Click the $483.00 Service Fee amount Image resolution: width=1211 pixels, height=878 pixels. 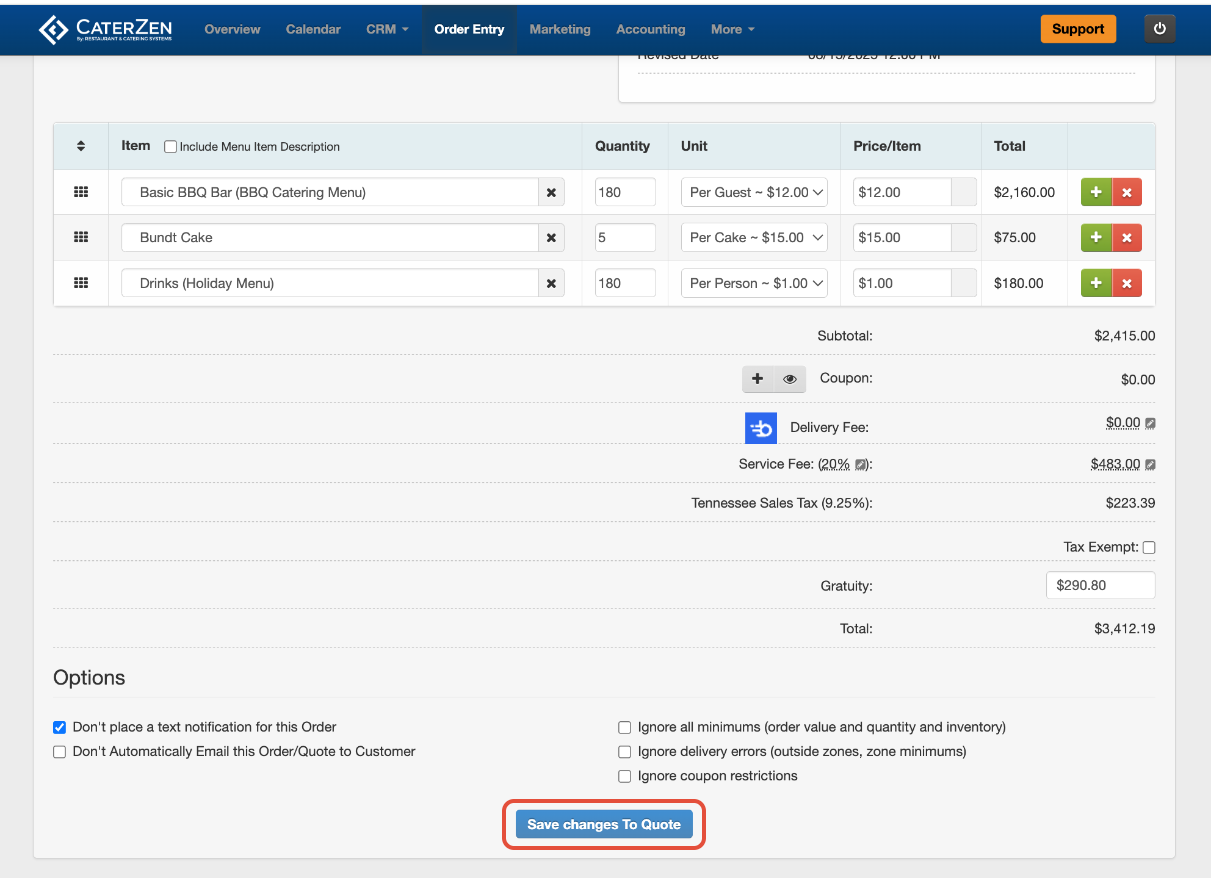pyautogui.click(x=1116, y=464)
